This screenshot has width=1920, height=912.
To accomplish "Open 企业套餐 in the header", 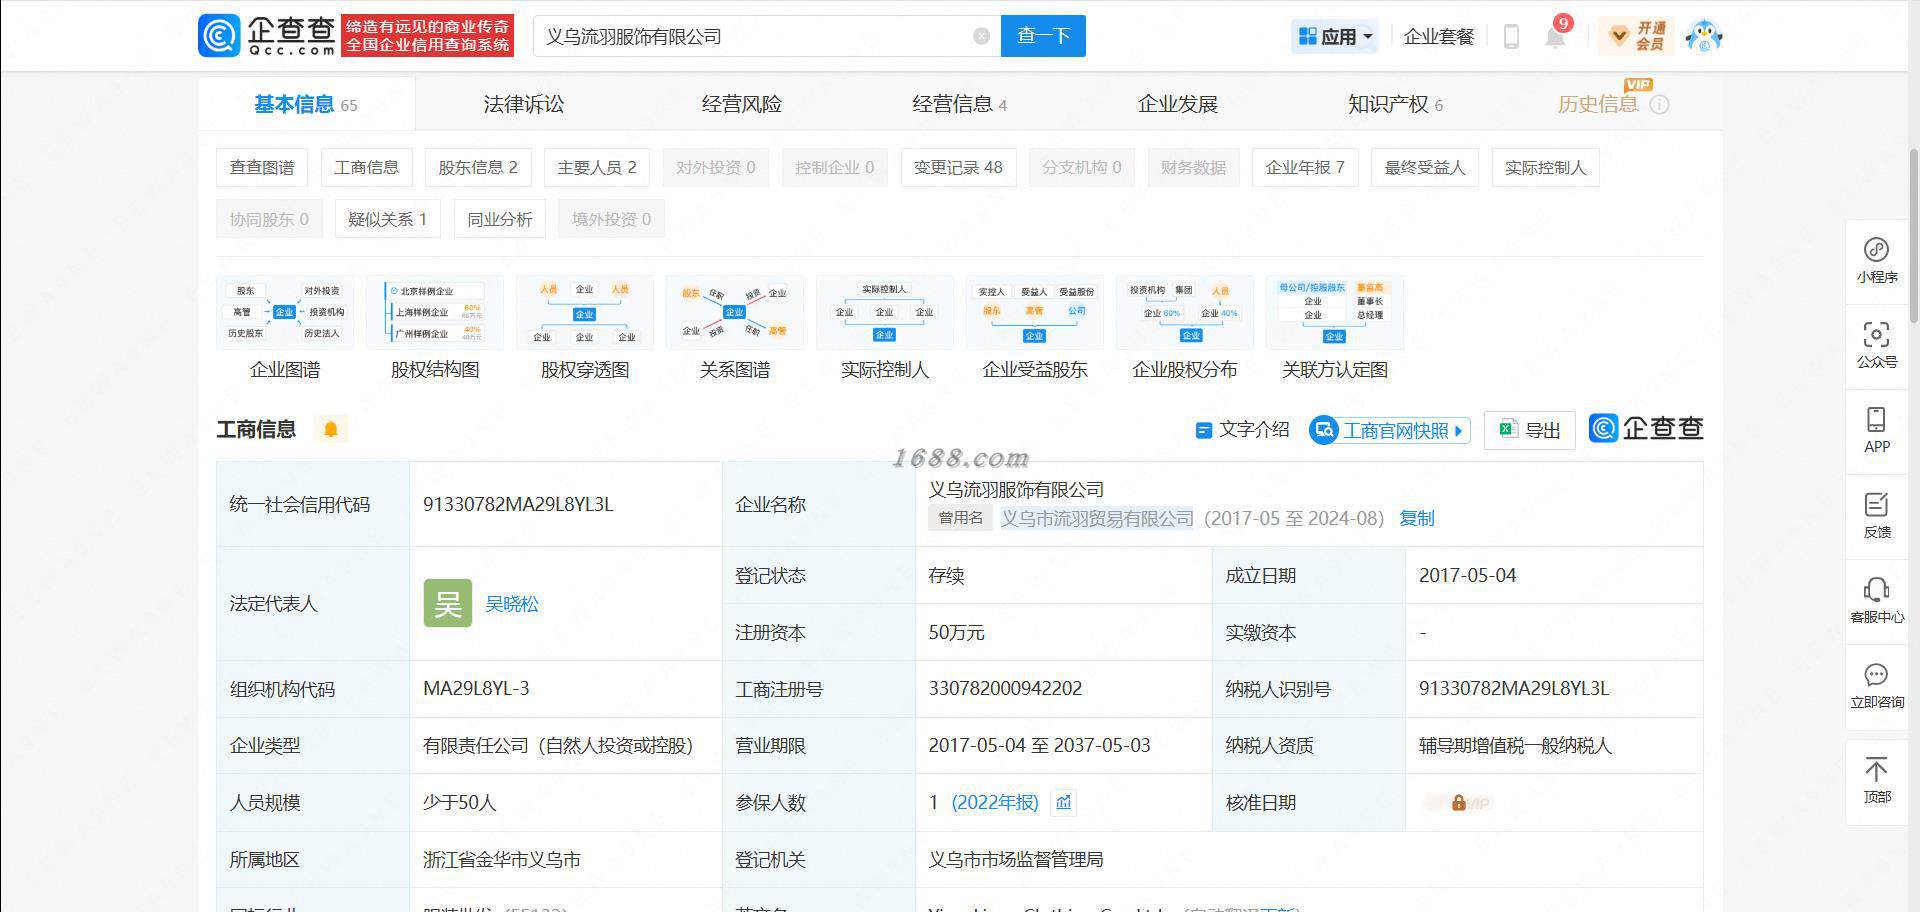I will (x=1439, y=37).
